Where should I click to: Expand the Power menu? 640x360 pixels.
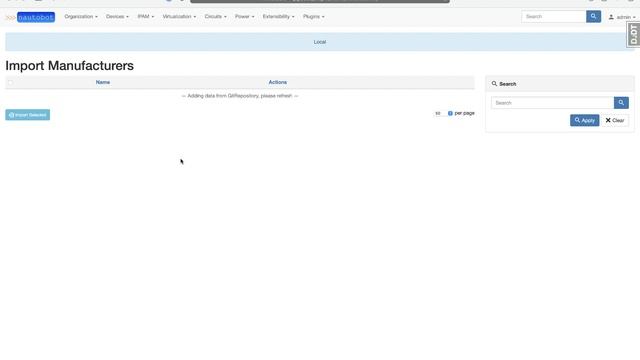tap(244, 17)
